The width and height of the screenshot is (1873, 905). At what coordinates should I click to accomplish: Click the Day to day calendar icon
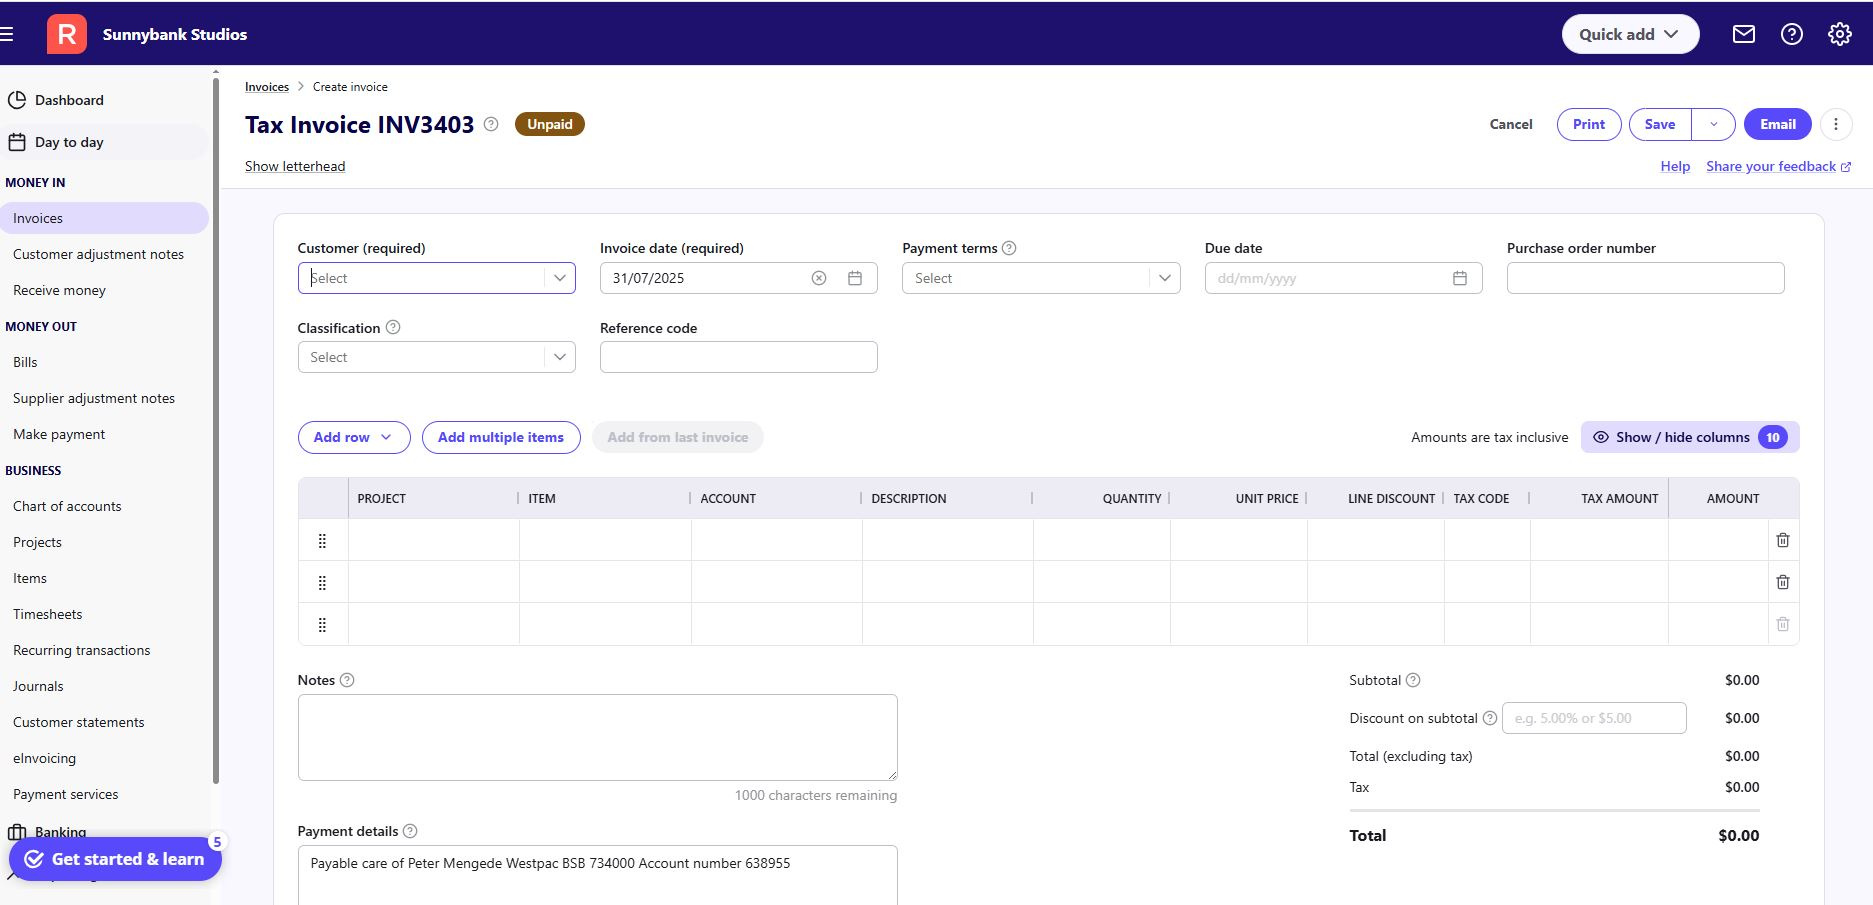pos(17,142)
